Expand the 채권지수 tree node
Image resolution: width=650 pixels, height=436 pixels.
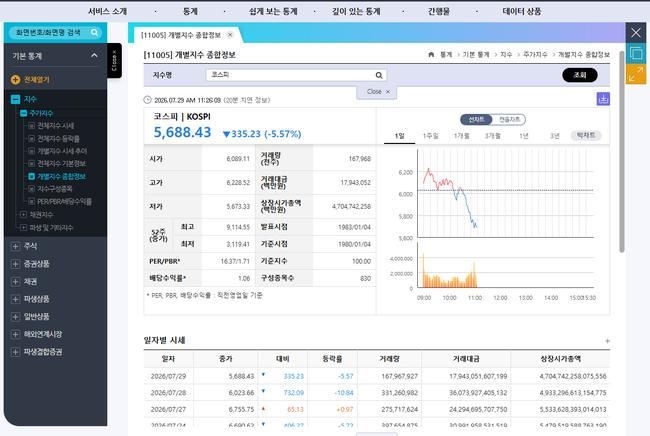pyautogui.click(x=24, y=215)
